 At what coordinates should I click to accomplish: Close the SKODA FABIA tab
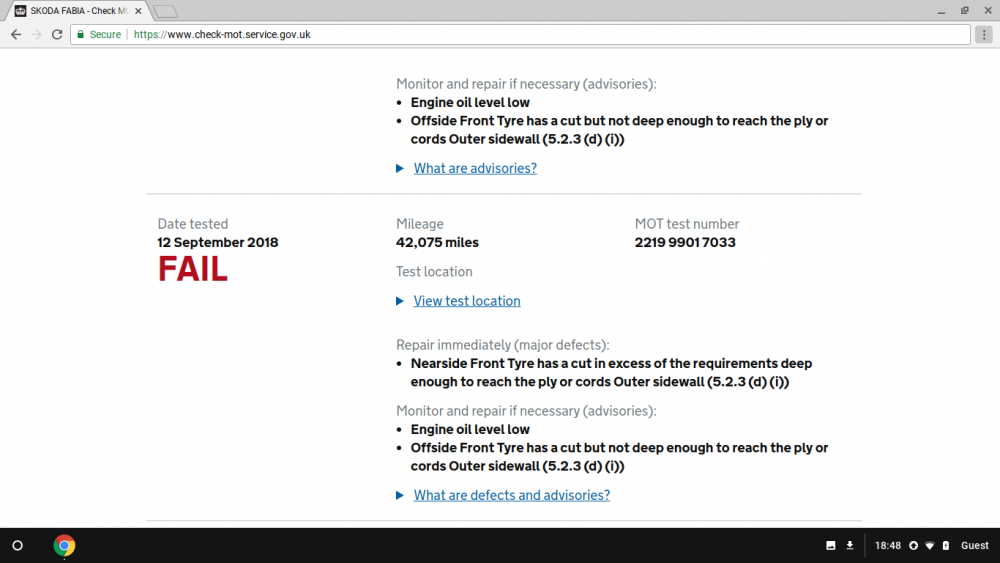(x=138, y=11)
